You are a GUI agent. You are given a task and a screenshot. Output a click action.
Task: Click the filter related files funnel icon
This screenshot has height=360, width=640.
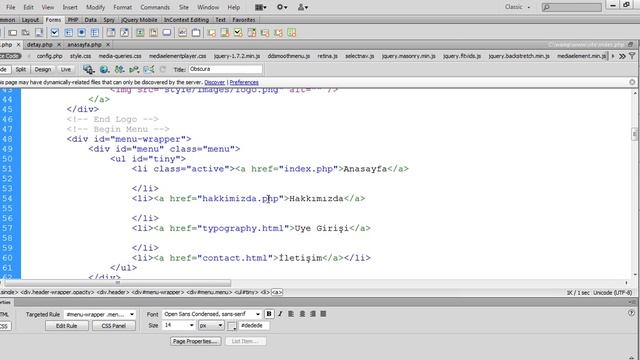[632, 56]
